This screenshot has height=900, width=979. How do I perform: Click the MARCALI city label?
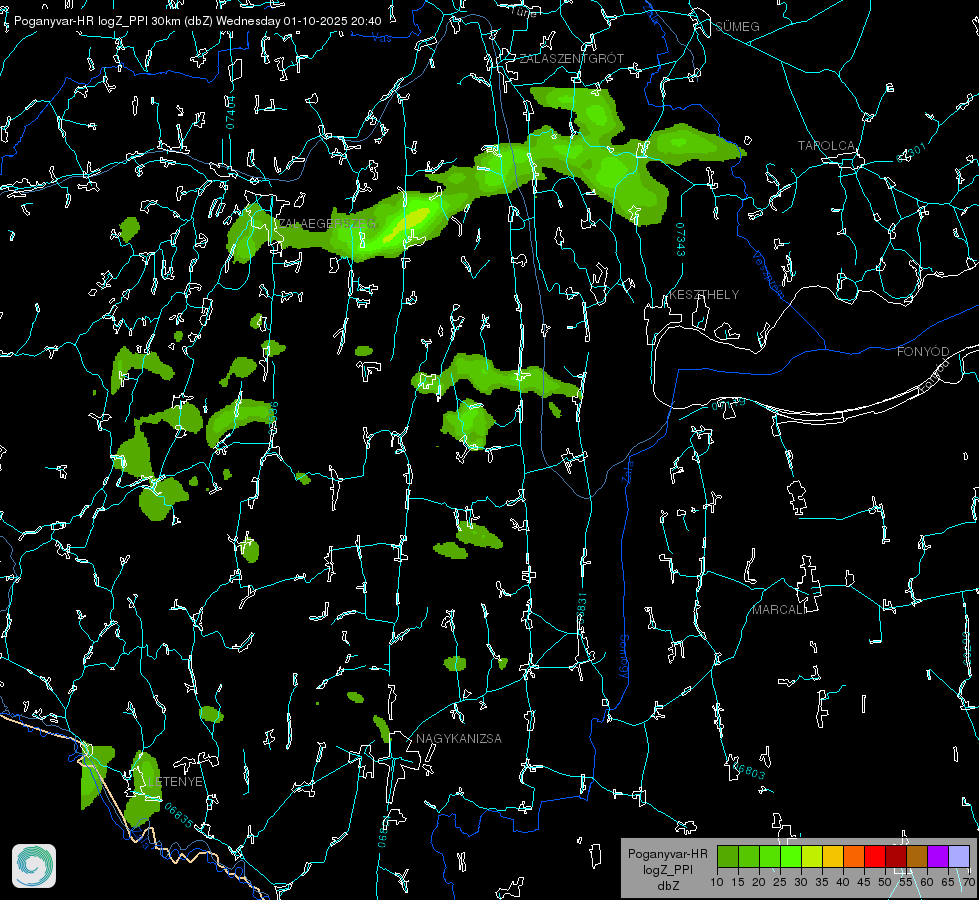click(779, 610)
